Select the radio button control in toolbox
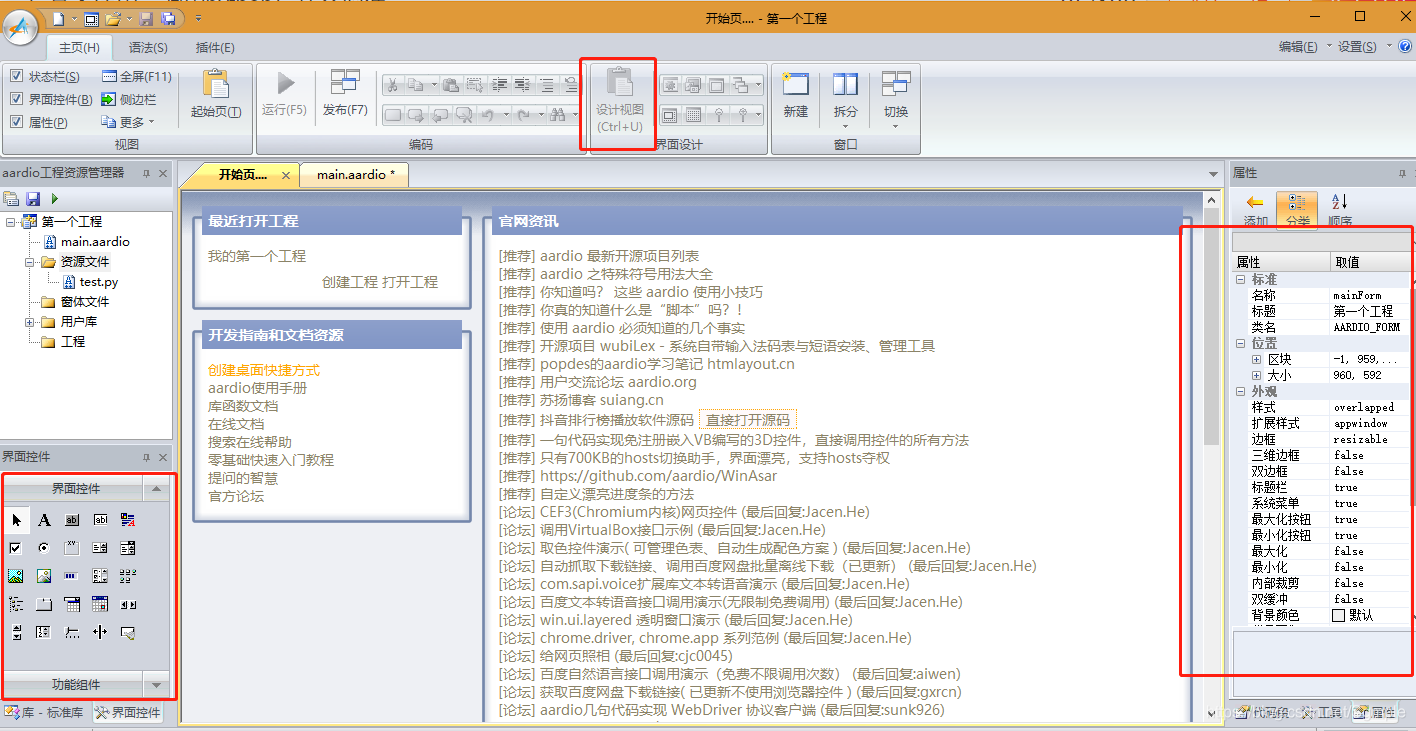The width and height of the screenshot is (1416, 731). click(43, 548)
